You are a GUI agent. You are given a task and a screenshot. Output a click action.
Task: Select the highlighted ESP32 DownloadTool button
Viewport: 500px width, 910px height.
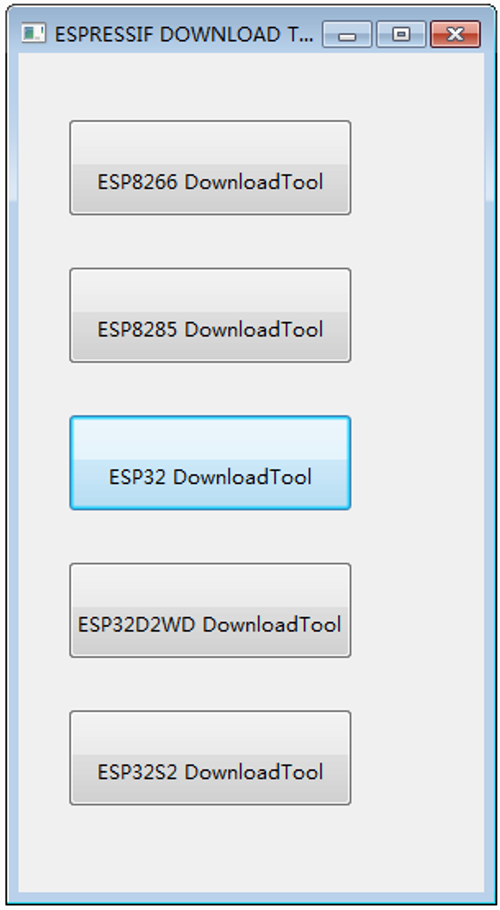point(210,463)
